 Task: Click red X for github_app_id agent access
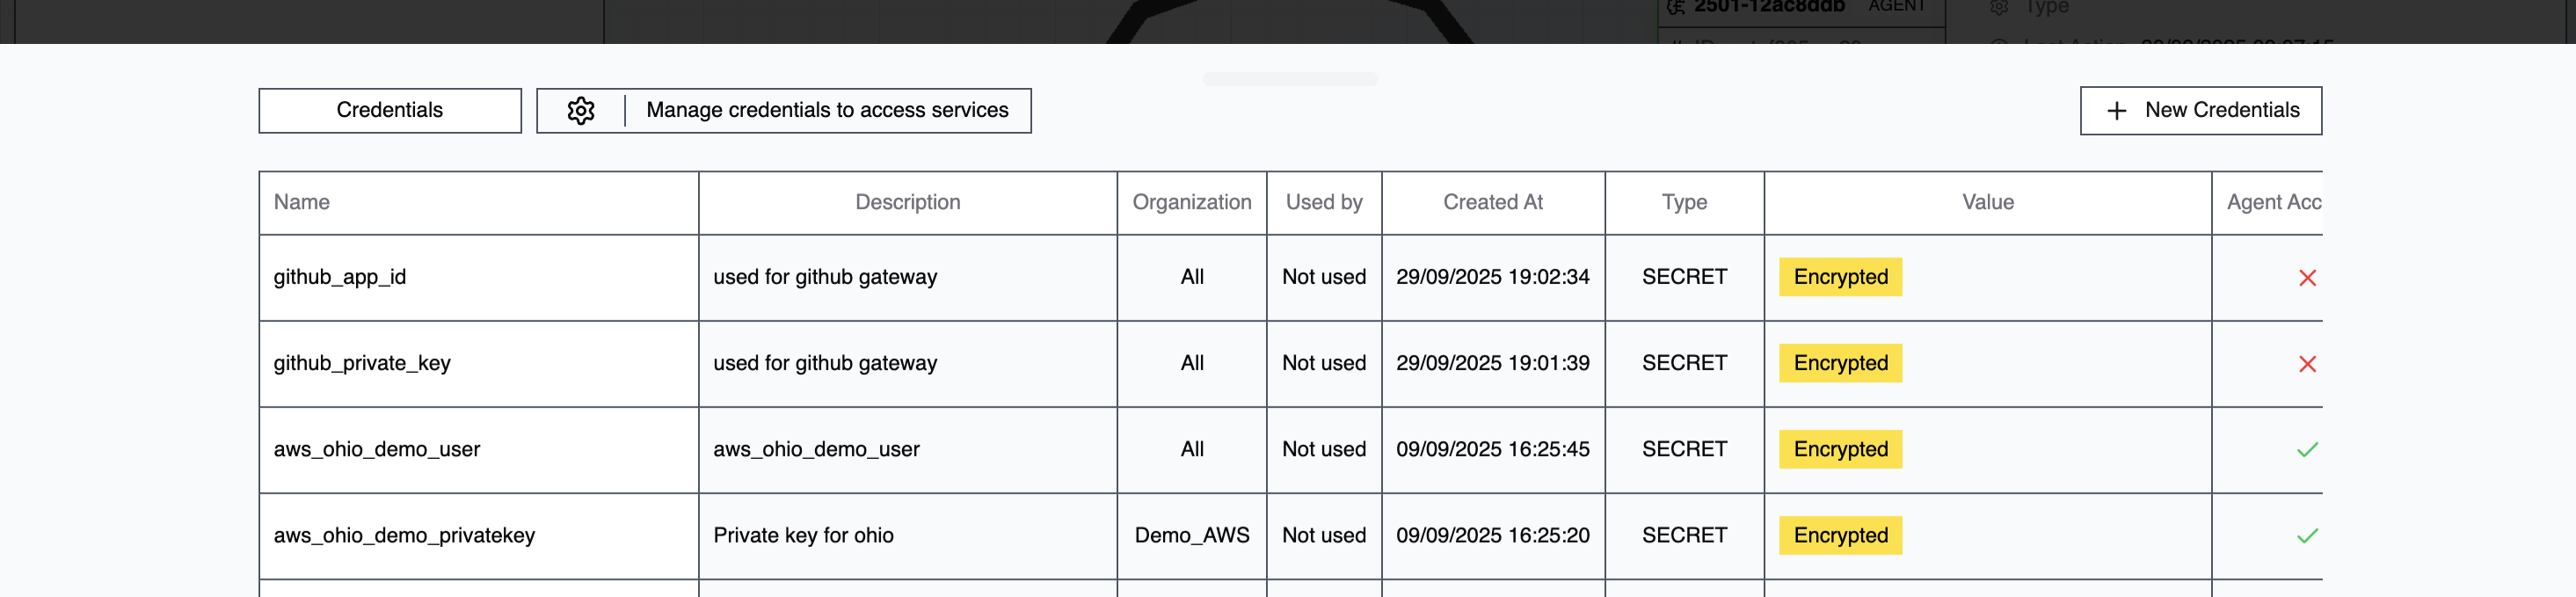click(x=2307, y=278)
